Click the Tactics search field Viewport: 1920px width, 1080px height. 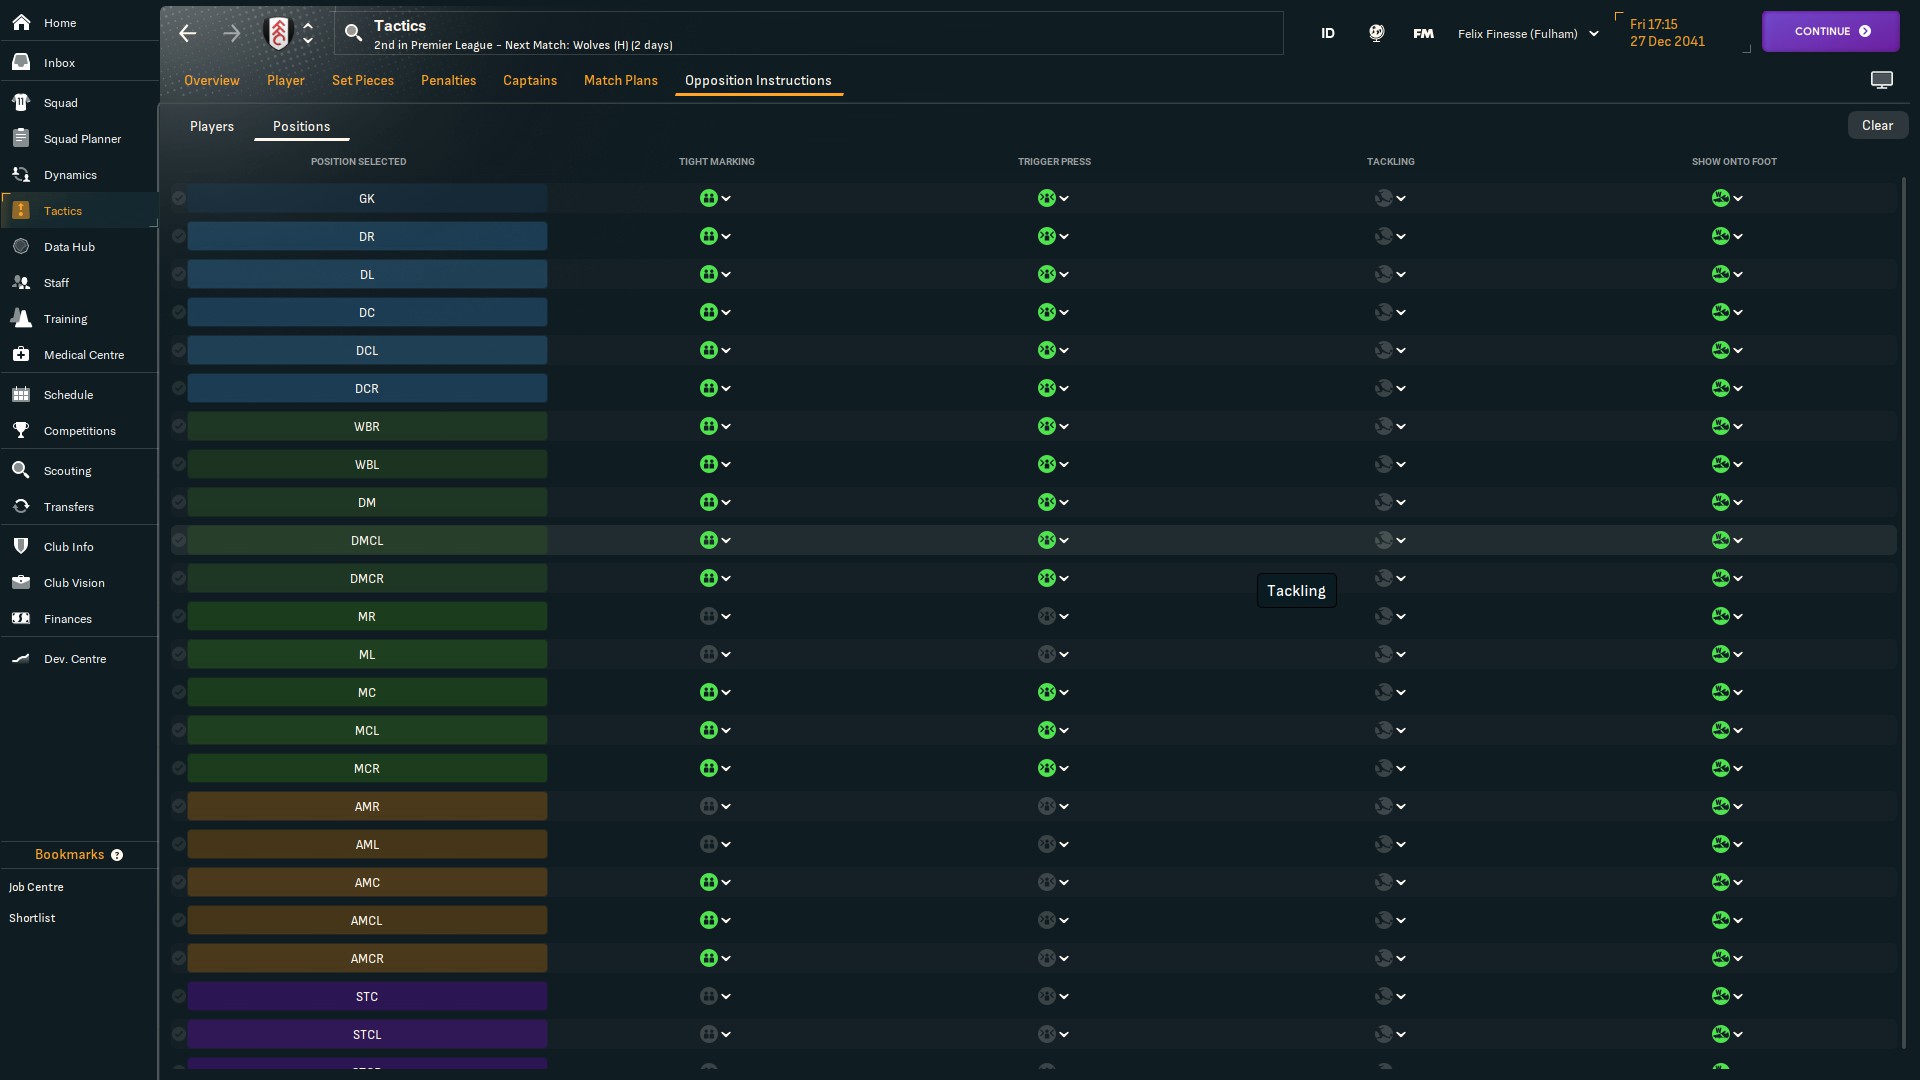808,33
